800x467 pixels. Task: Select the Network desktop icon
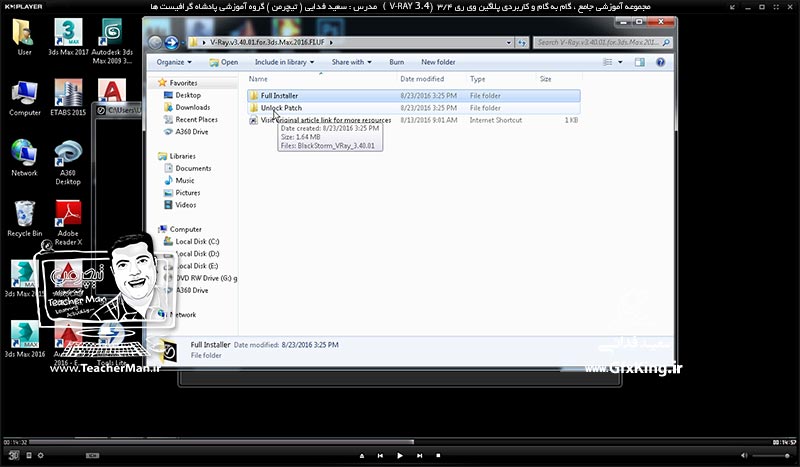pyautogui.click(x=24, y=158)
